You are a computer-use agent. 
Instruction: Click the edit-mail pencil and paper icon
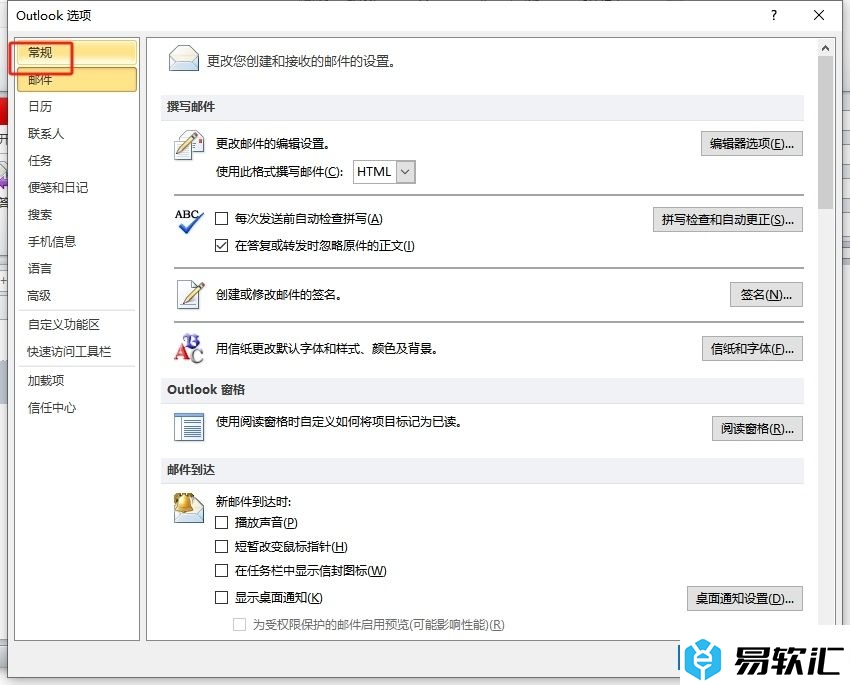point(189,145)
